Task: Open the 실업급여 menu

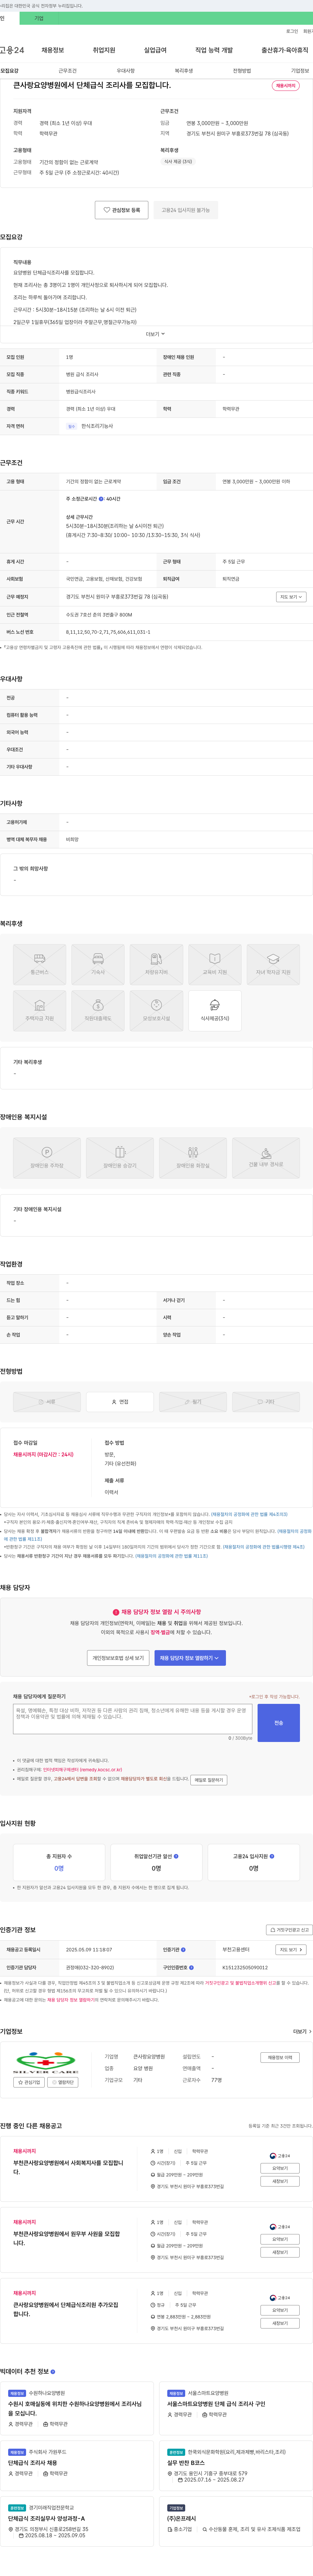Action: click(155, 50)
